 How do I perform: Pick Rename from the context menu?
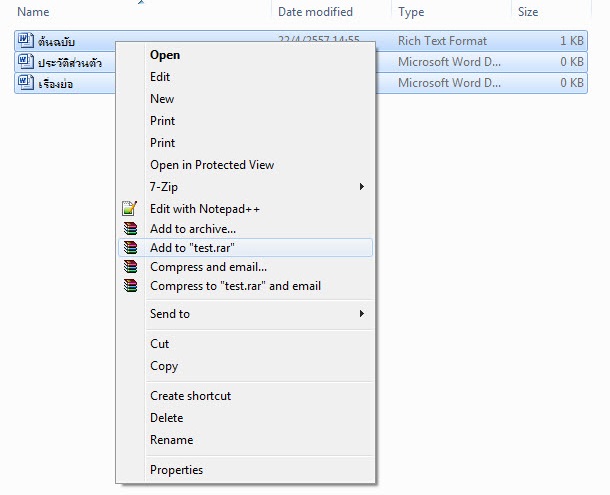click(x=171, y=440)
